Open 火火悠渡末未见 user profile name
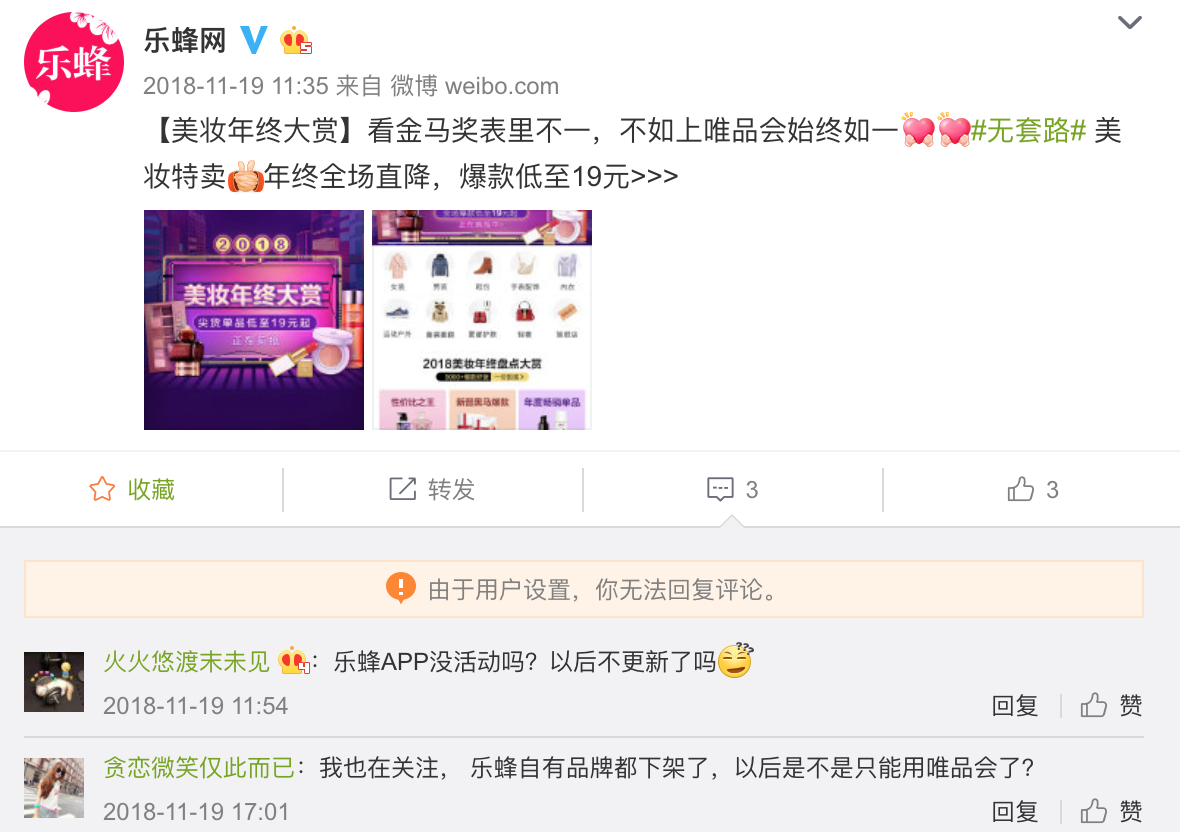 point(187,661)
